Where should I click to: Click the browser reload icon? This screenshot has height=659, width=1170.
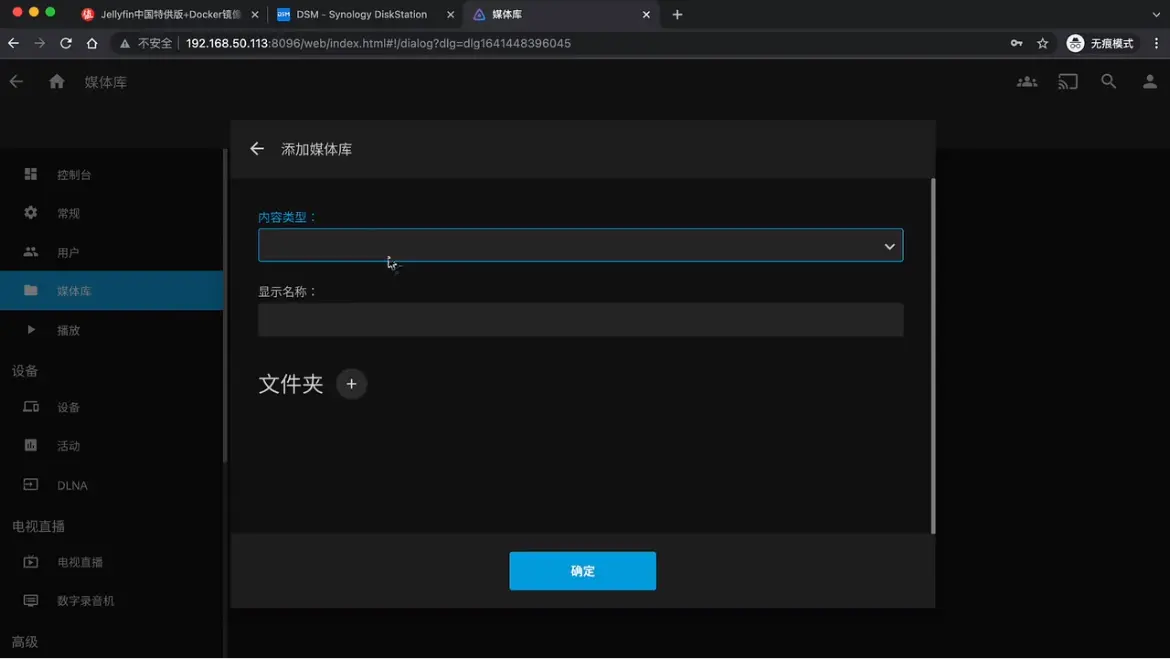[66, 43]
